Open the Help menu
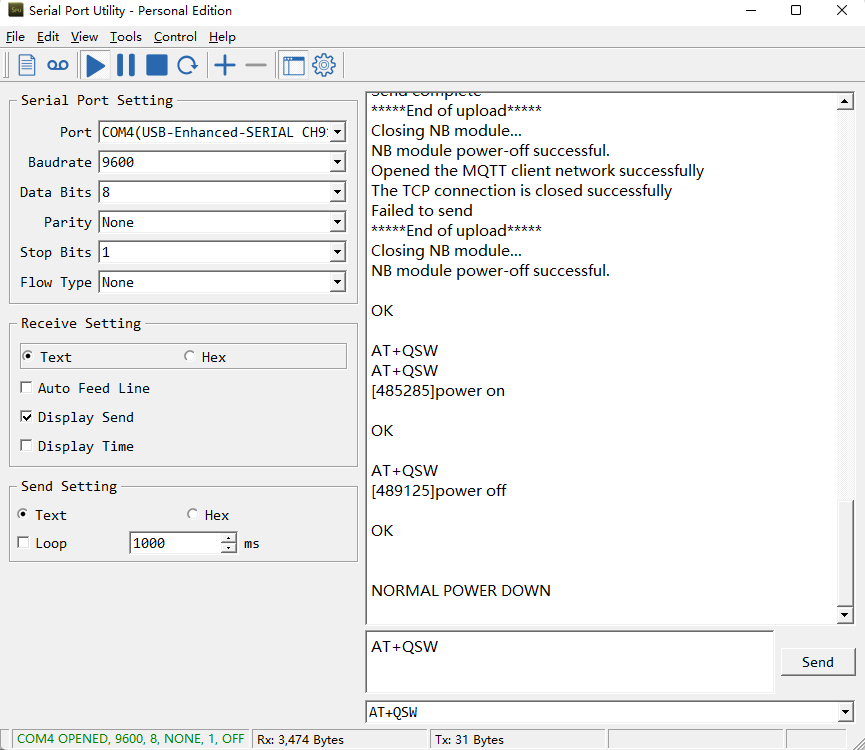865x750 pixels. (x=222, y=37)
